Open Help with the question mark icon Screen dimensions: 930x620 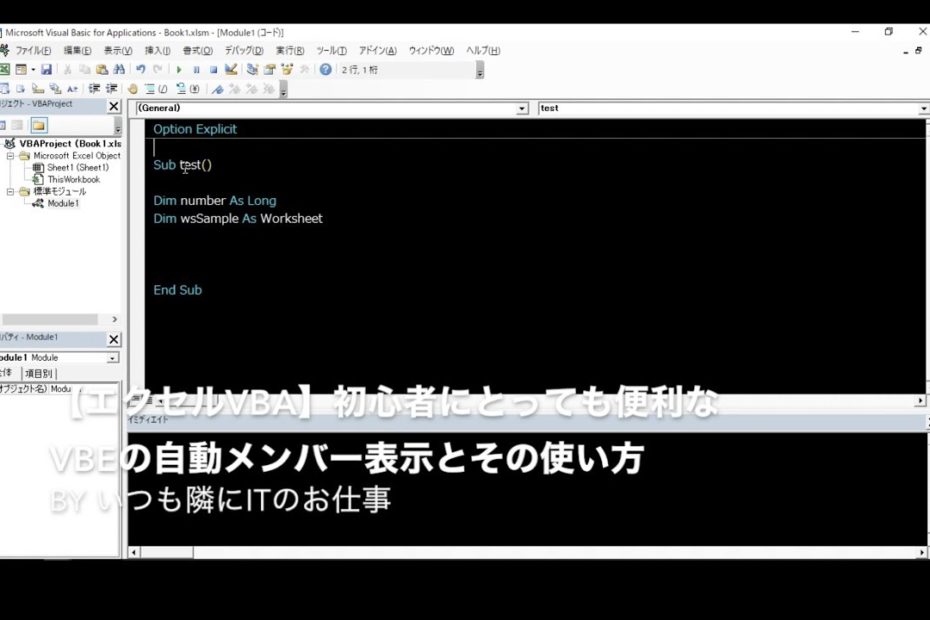pos(325,70)
